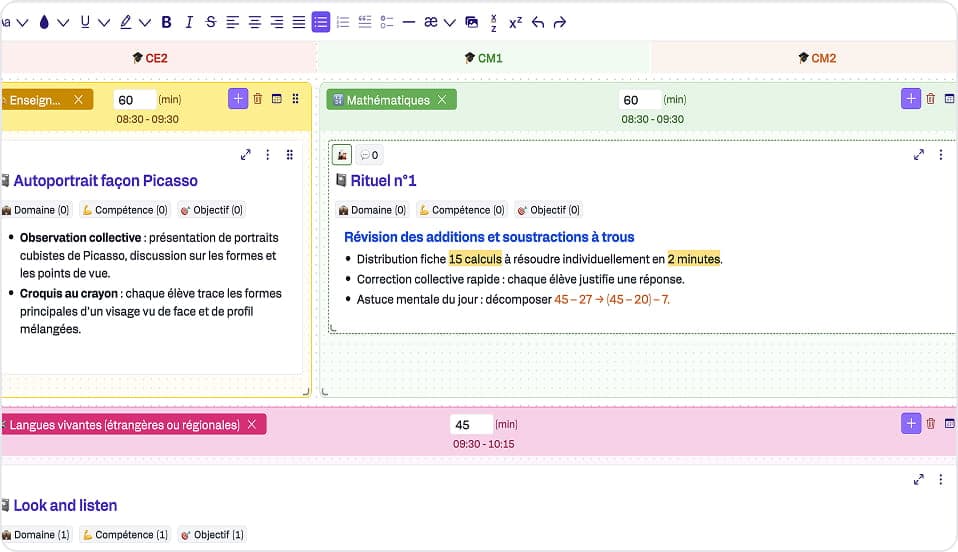Toggle the numbered list format

coord(343,22)
